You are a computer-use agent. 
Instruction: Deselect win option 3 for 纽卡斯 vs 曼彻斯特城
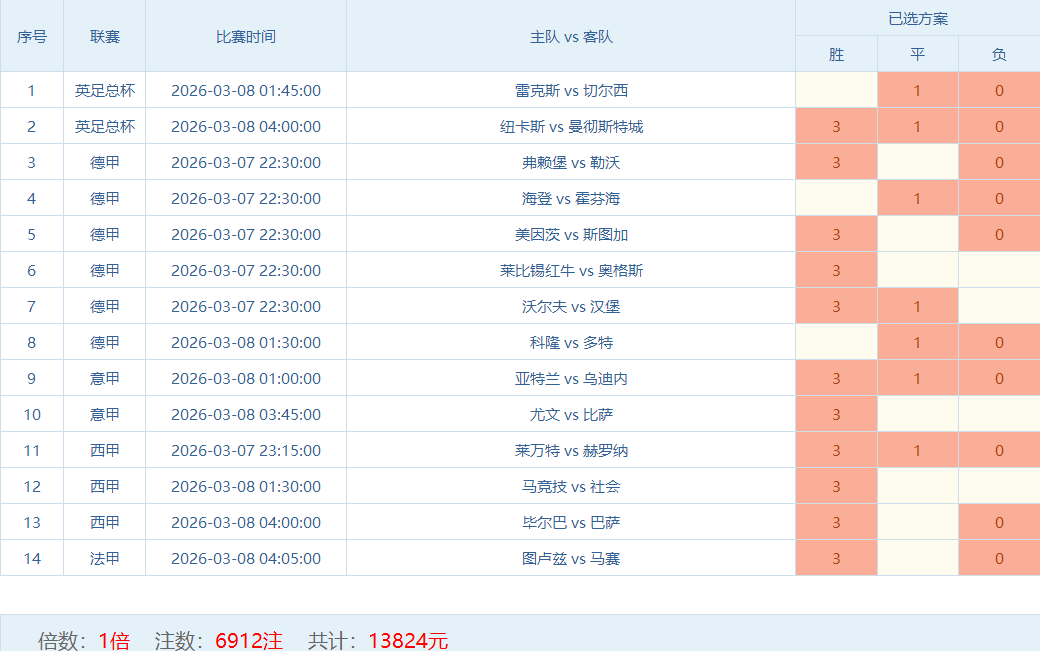coord(836,126)
